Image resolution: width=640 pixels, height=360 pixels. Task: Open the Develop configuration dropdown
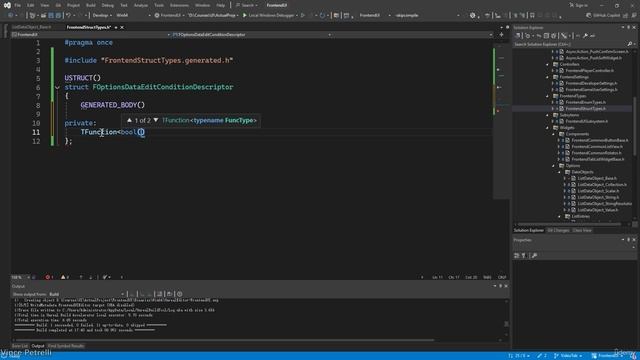click(102, 15)
